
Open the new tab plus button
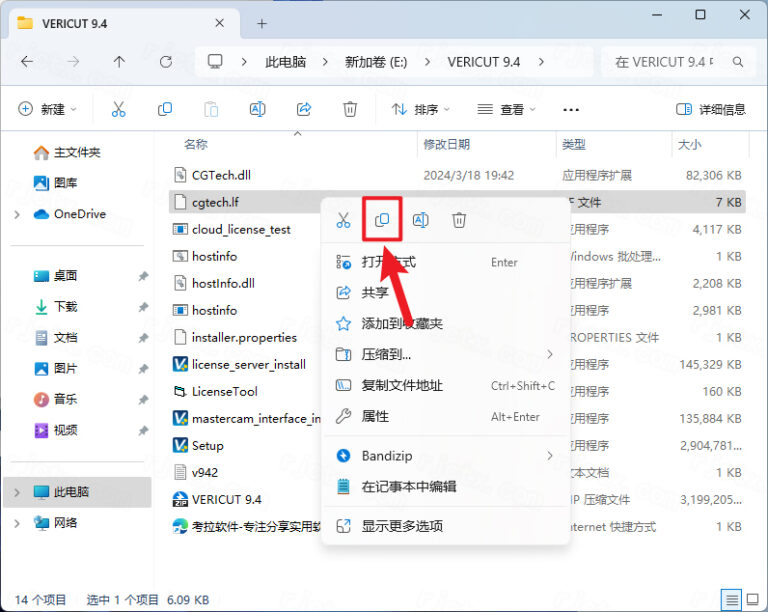[262, 23]
